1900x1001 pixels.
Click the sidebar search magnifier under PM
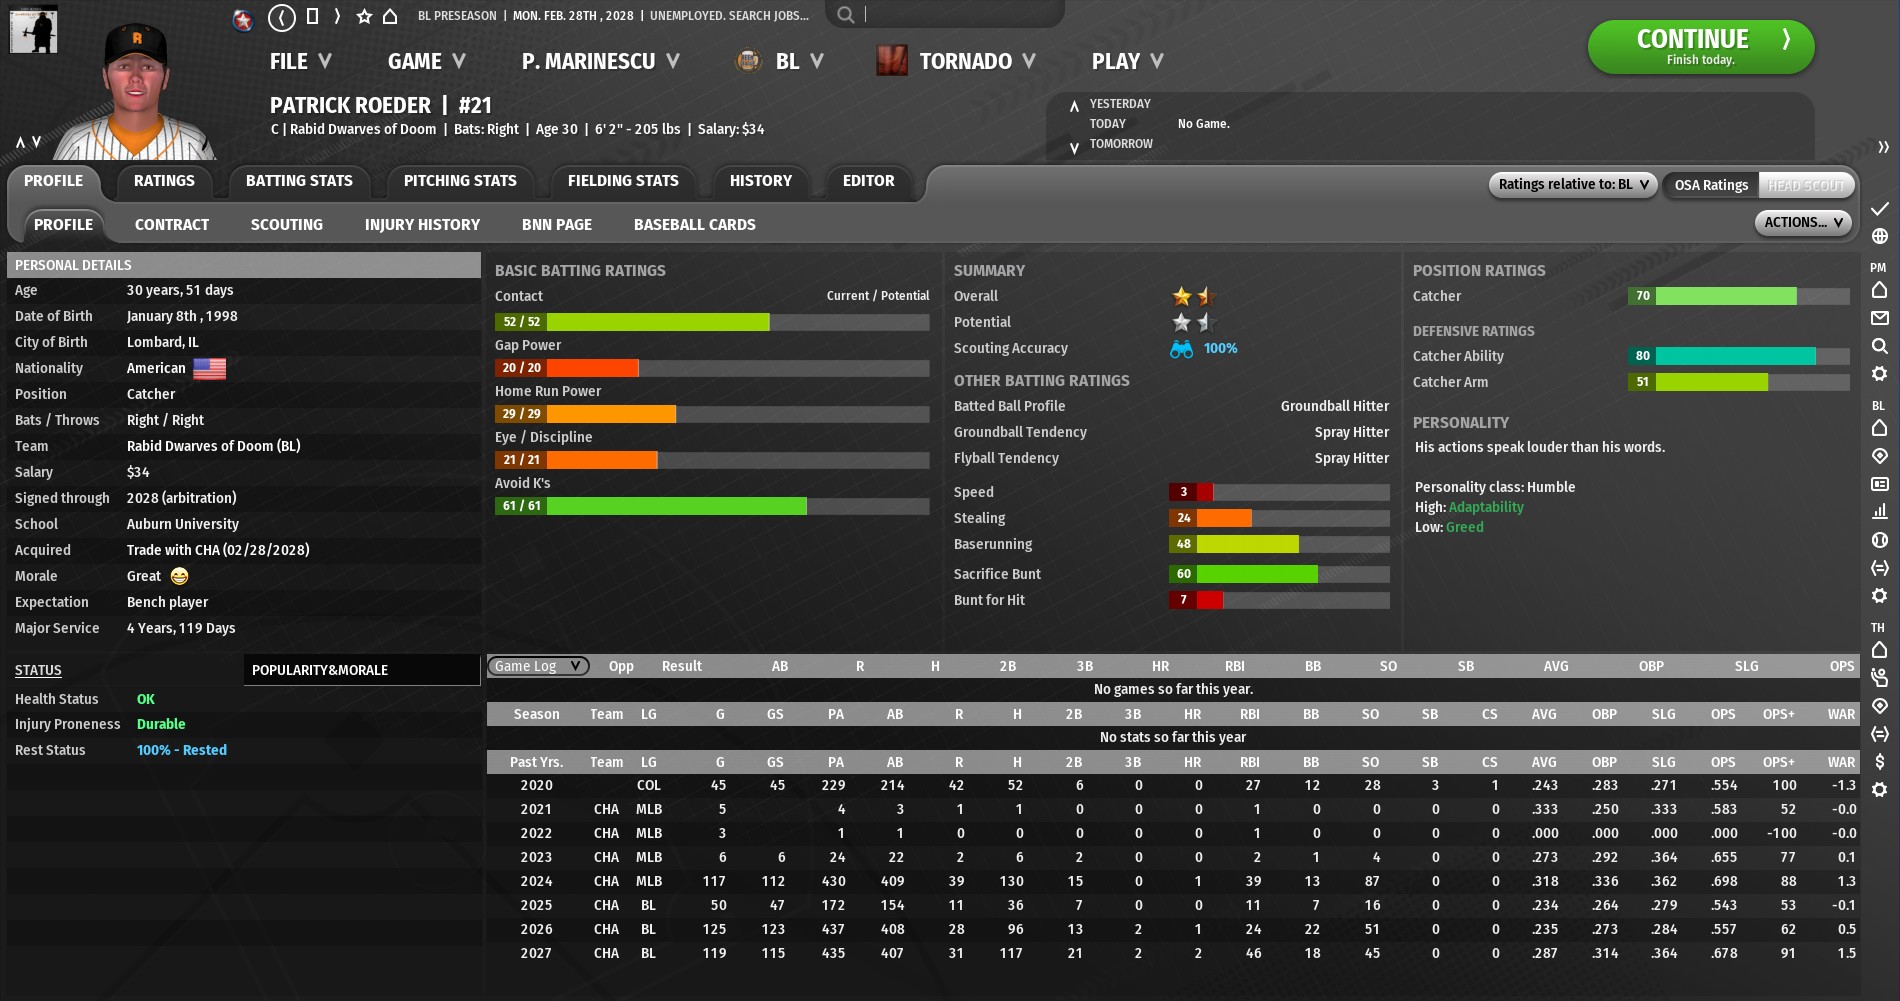1880,346
